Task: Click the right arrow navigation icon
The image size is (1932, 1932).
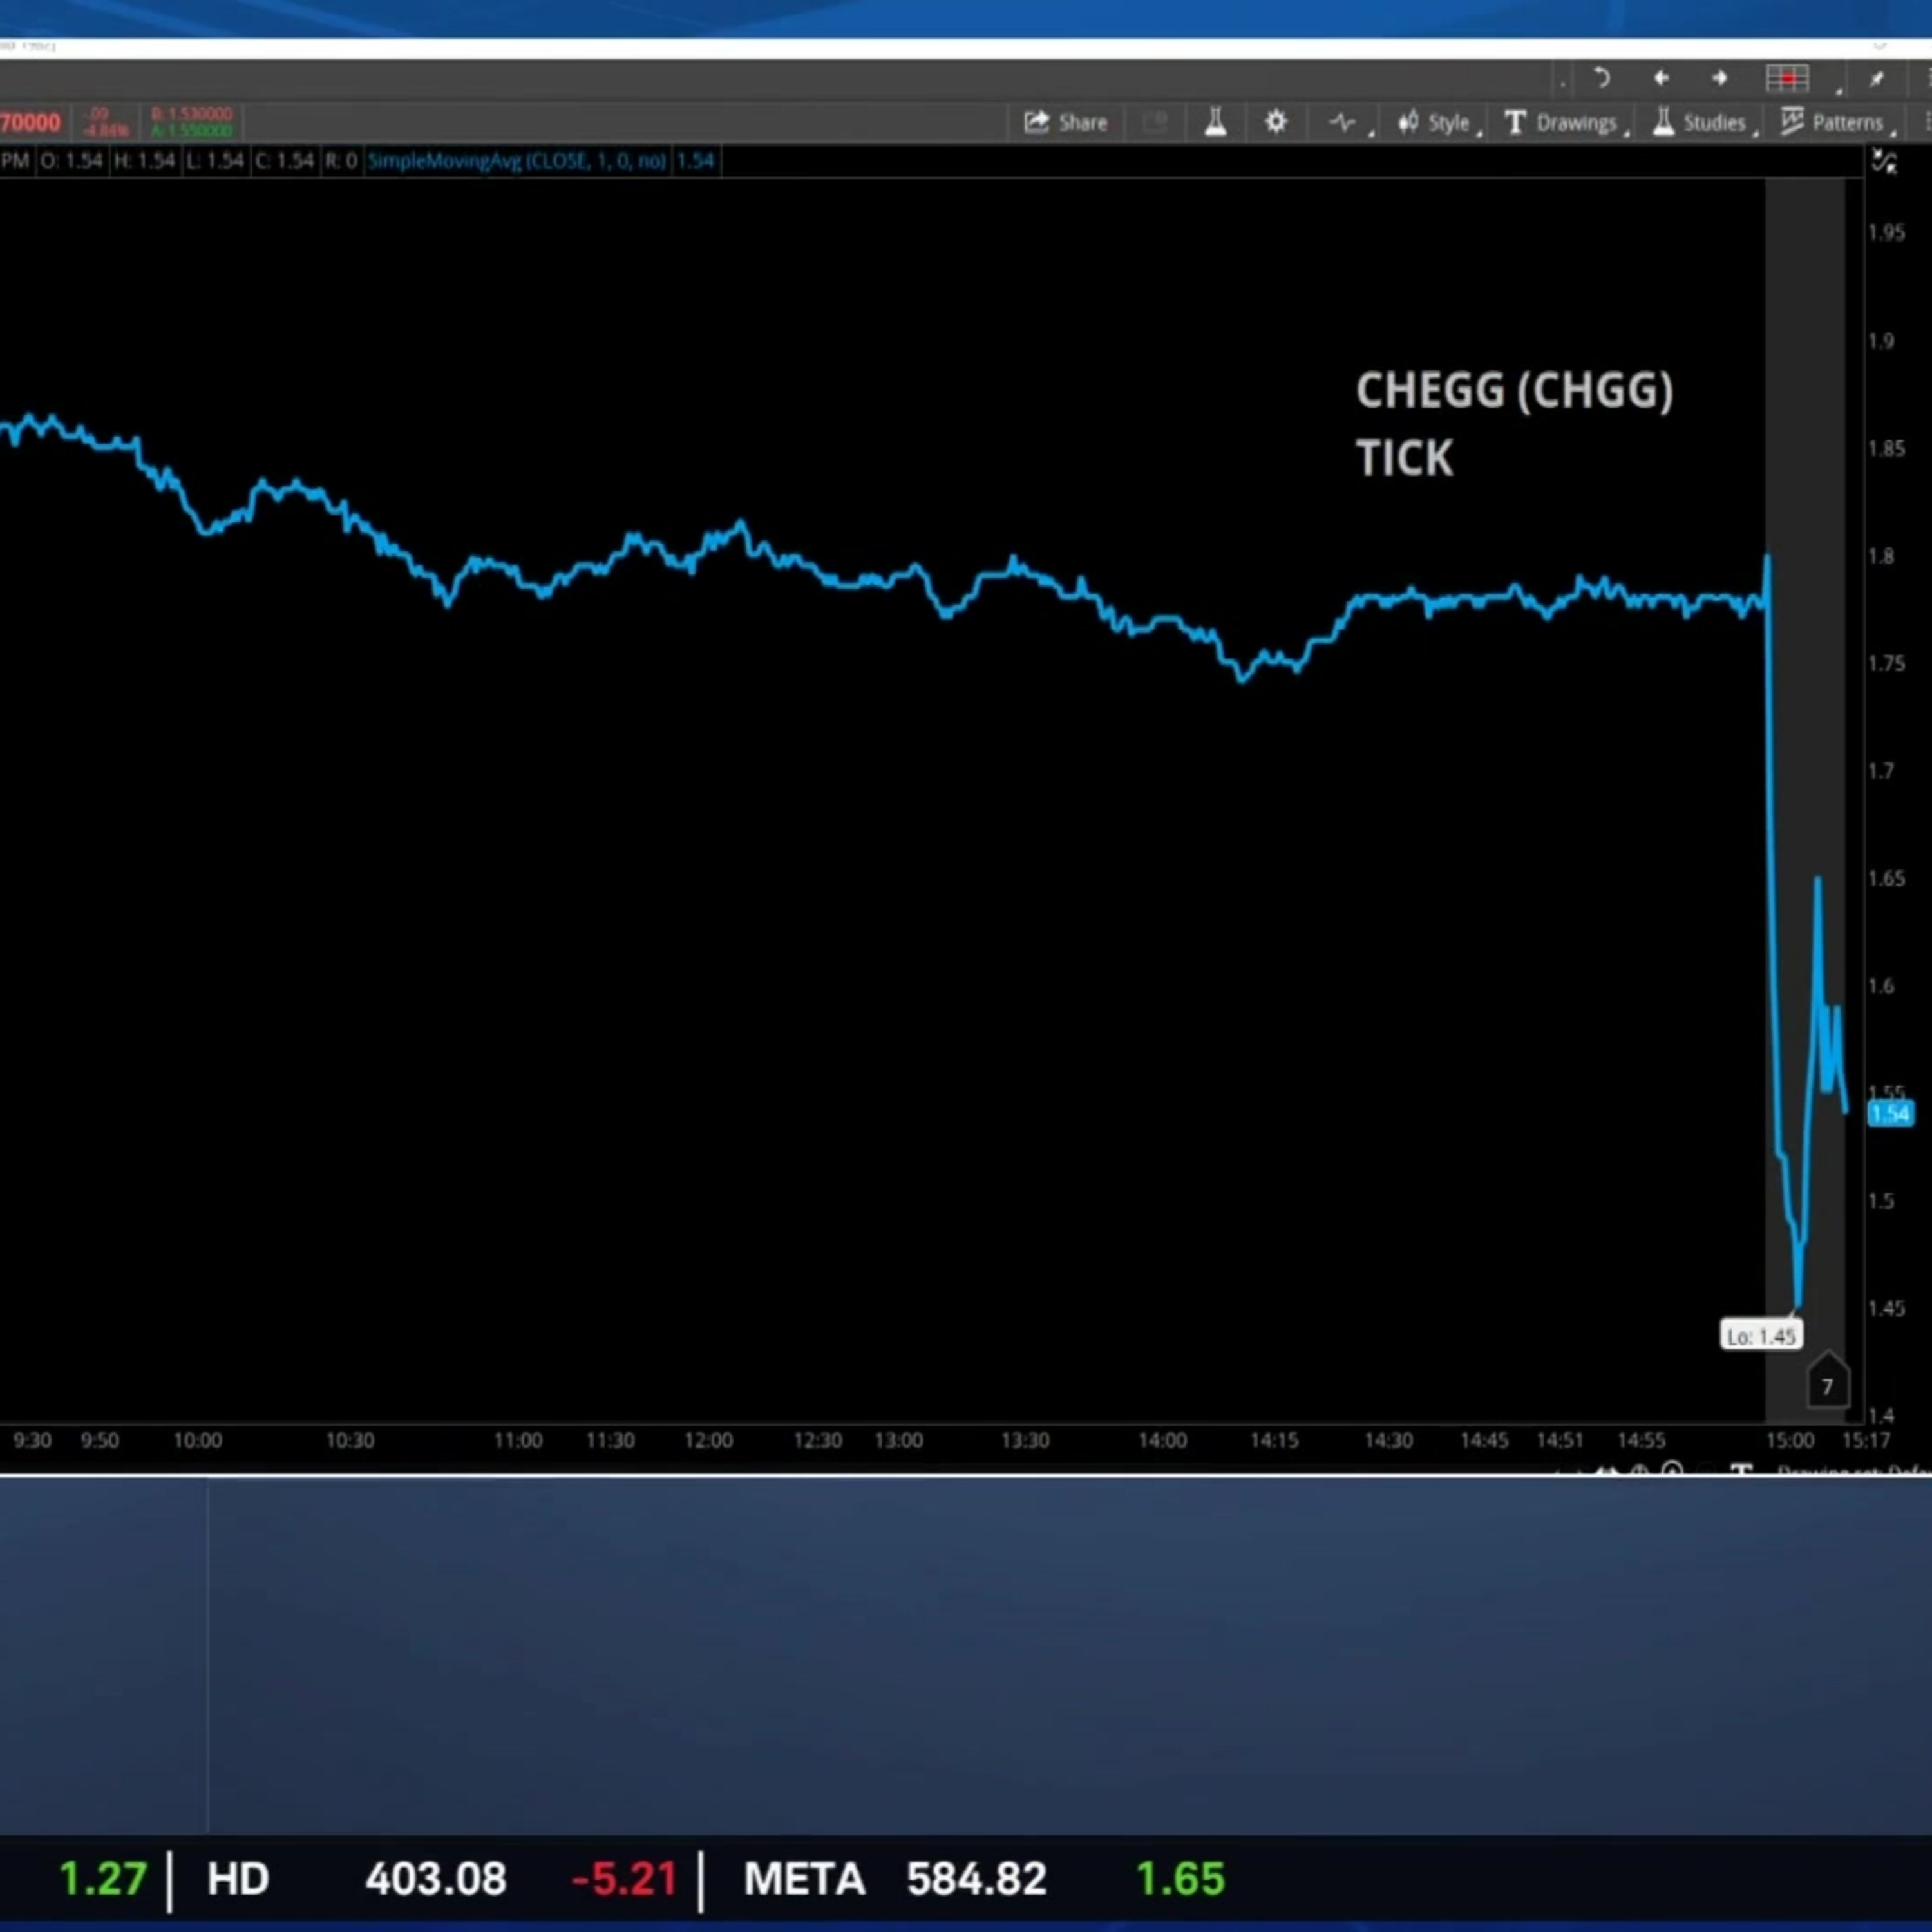Action: (x=1720, y=78)
